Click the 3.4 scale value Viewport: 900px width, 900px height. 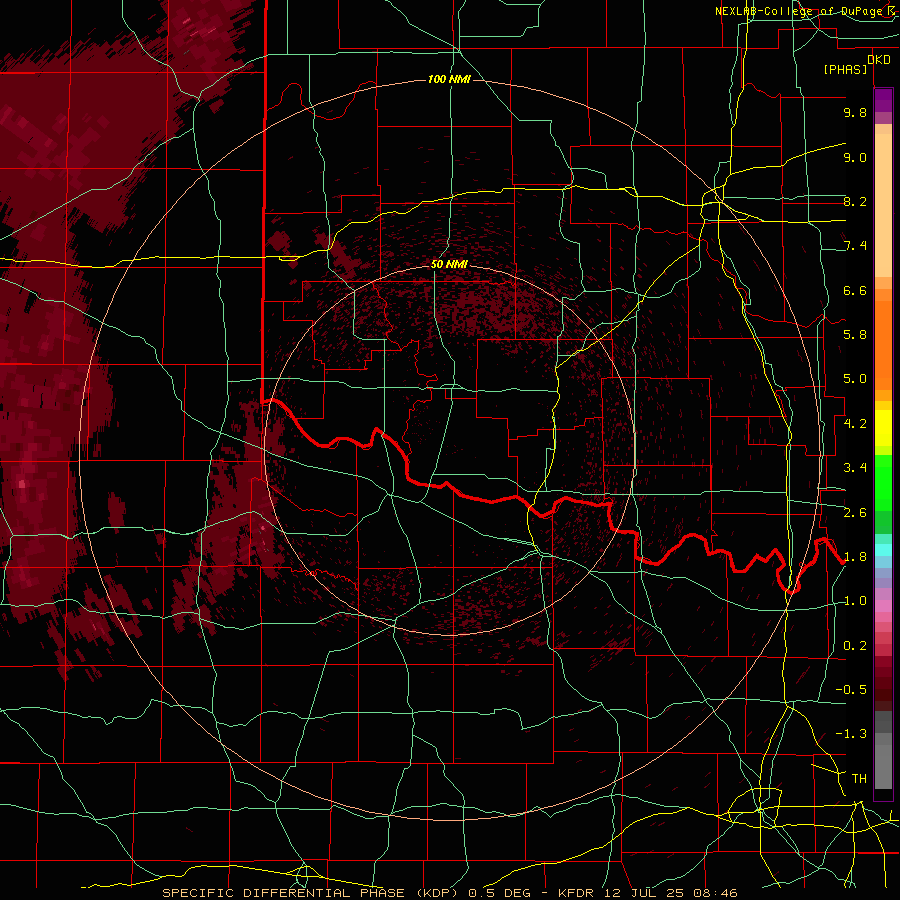[855, 468]
